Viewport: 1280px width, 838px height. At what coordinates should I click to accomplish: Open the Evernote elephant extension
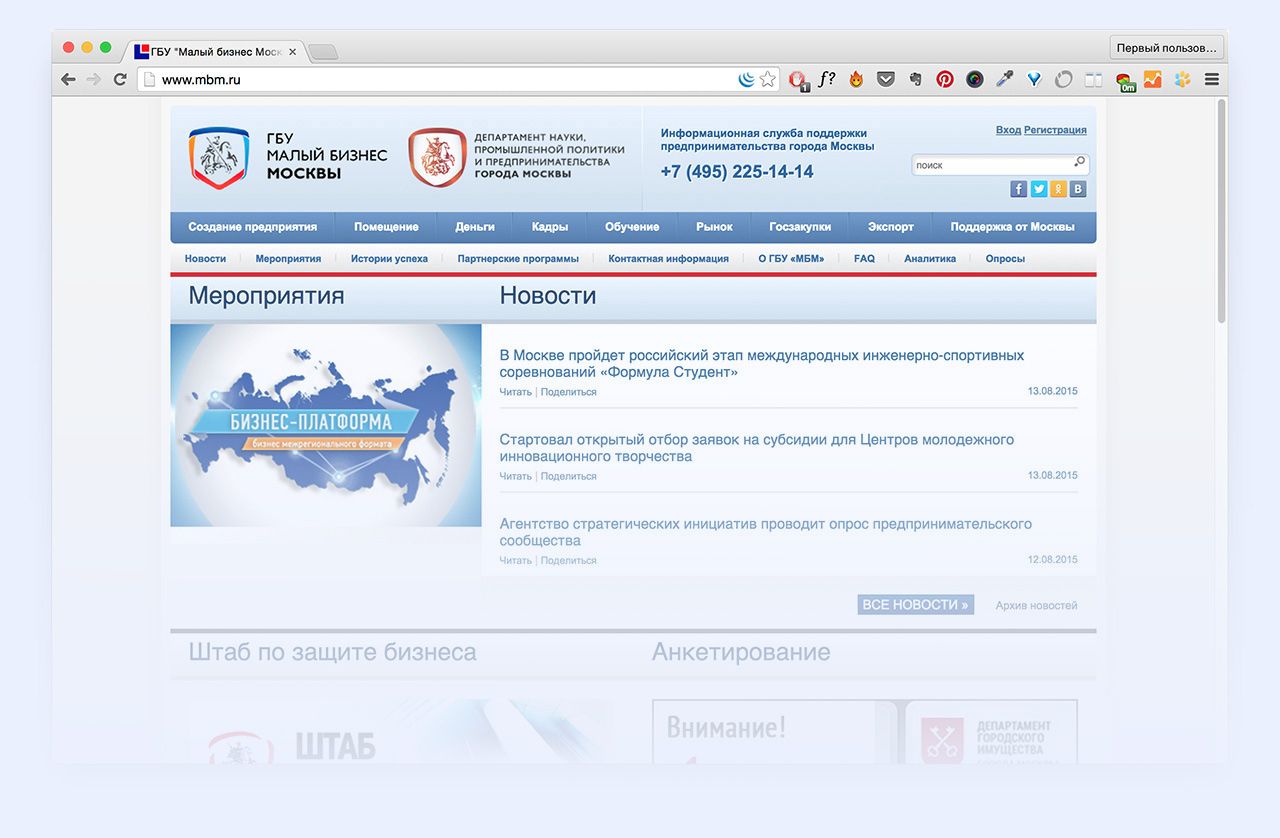tap(915, 79)
